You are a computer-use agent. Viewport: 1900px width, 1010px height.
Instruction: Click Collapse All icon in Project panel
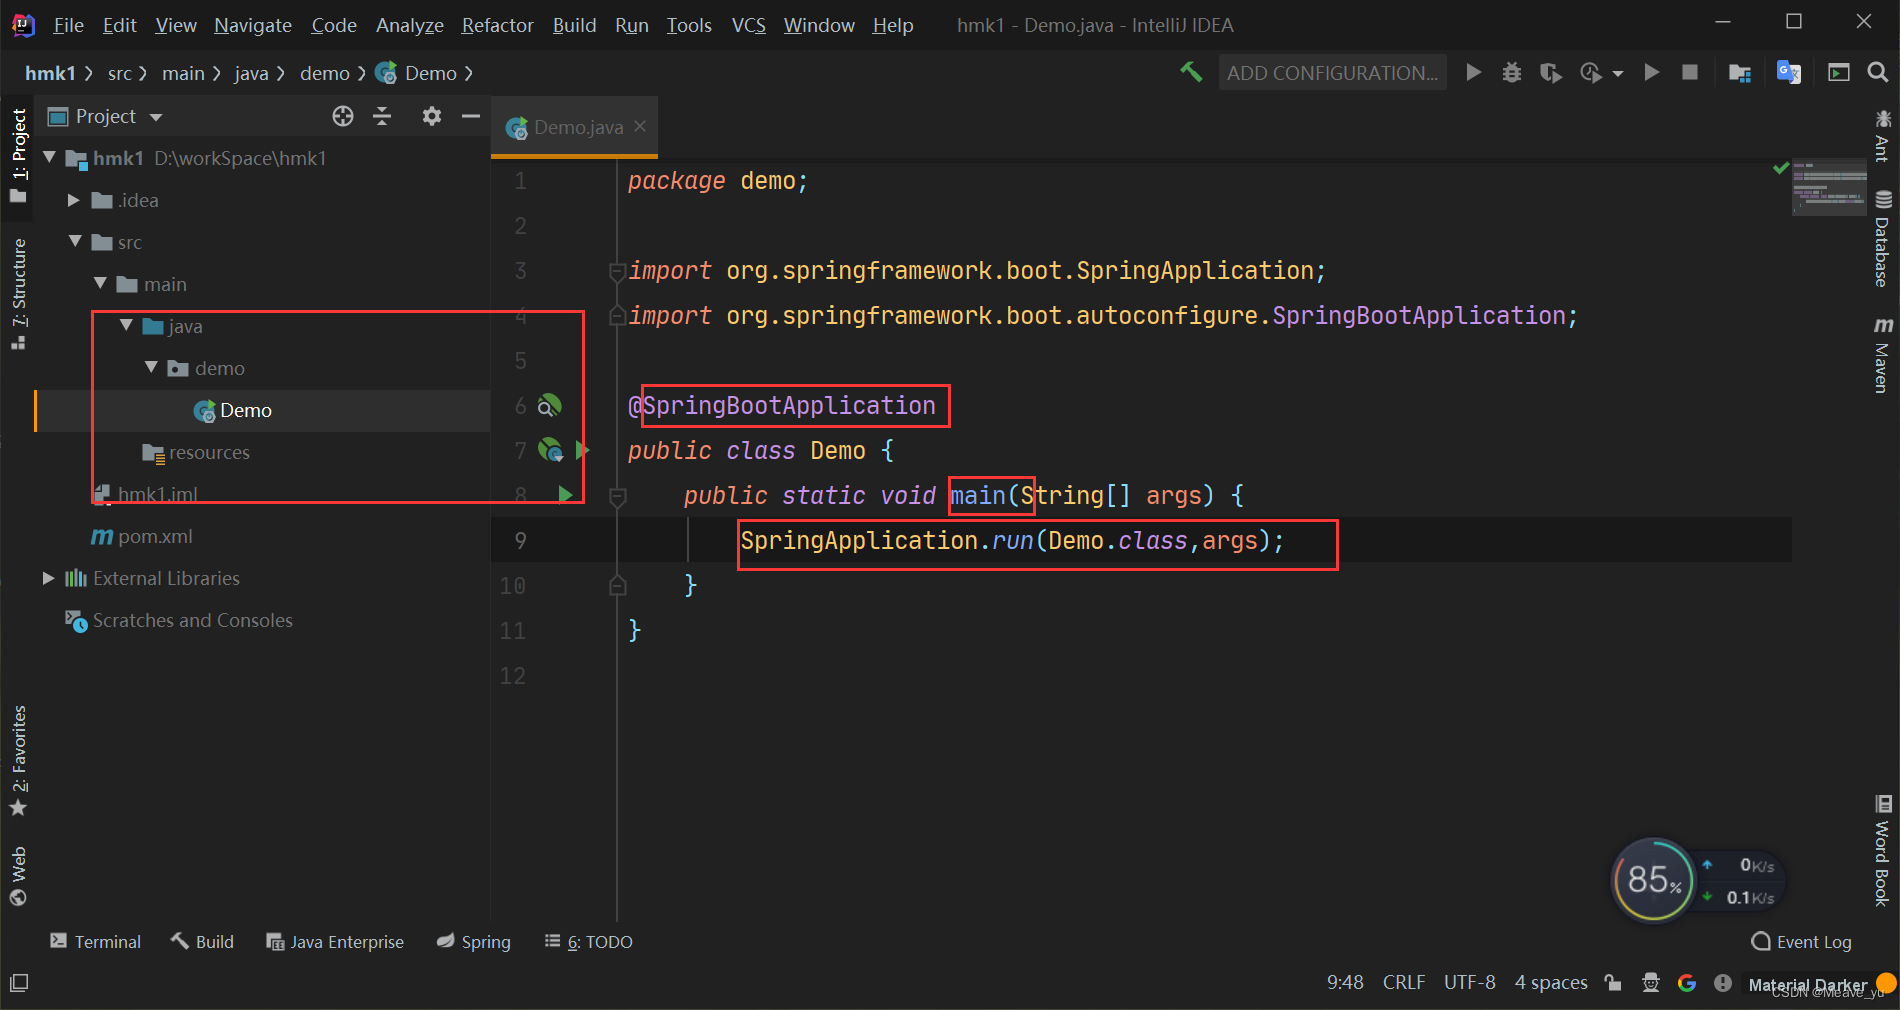[382, 116]
